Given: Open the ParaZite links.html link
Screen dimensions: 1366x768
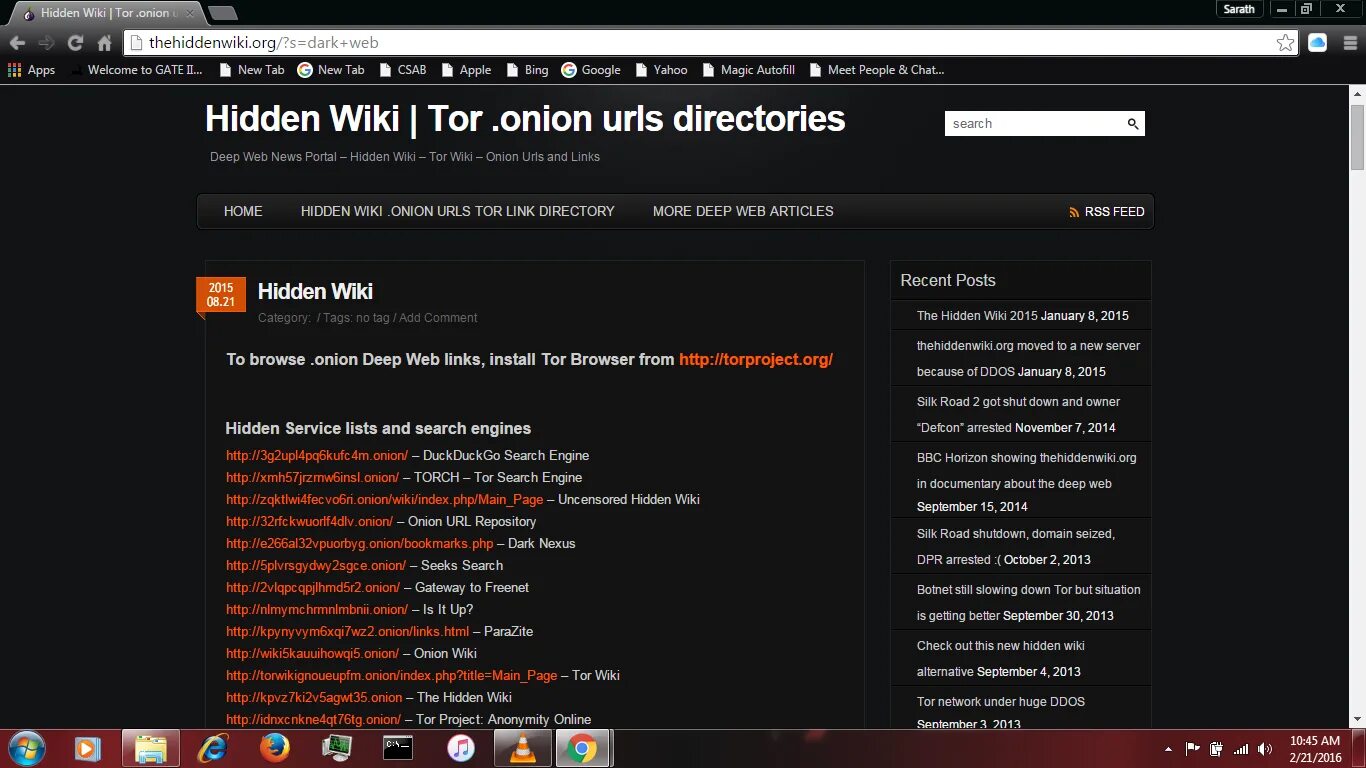Looking at the screenshot, I should click(x=348, y=632).
